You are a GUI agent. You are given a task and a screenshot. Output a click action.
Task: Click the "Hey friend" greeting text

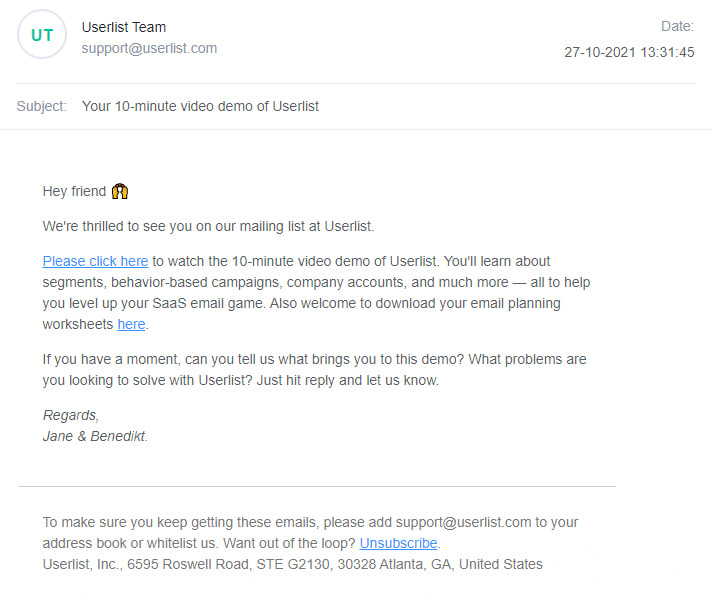[x=75, y=191]
